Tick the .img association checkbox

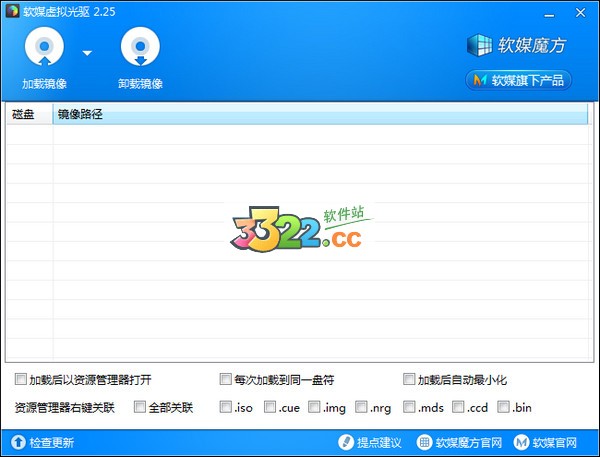coord(314,406)
